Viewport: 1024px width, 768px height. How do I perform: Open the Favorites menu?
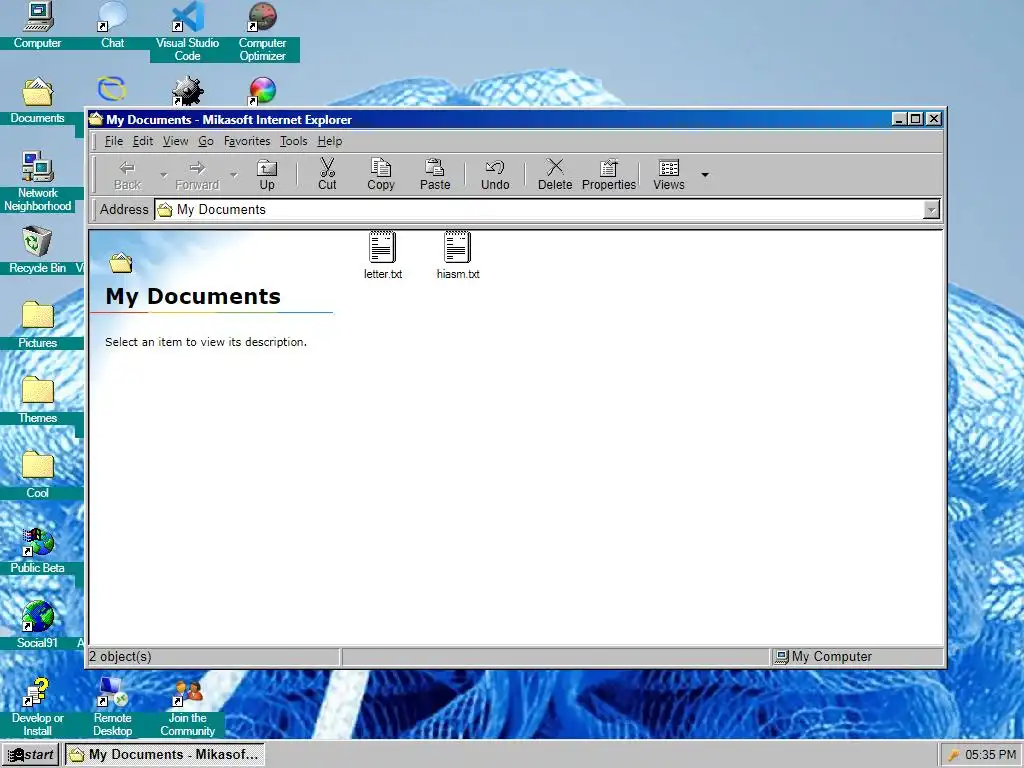247,141
